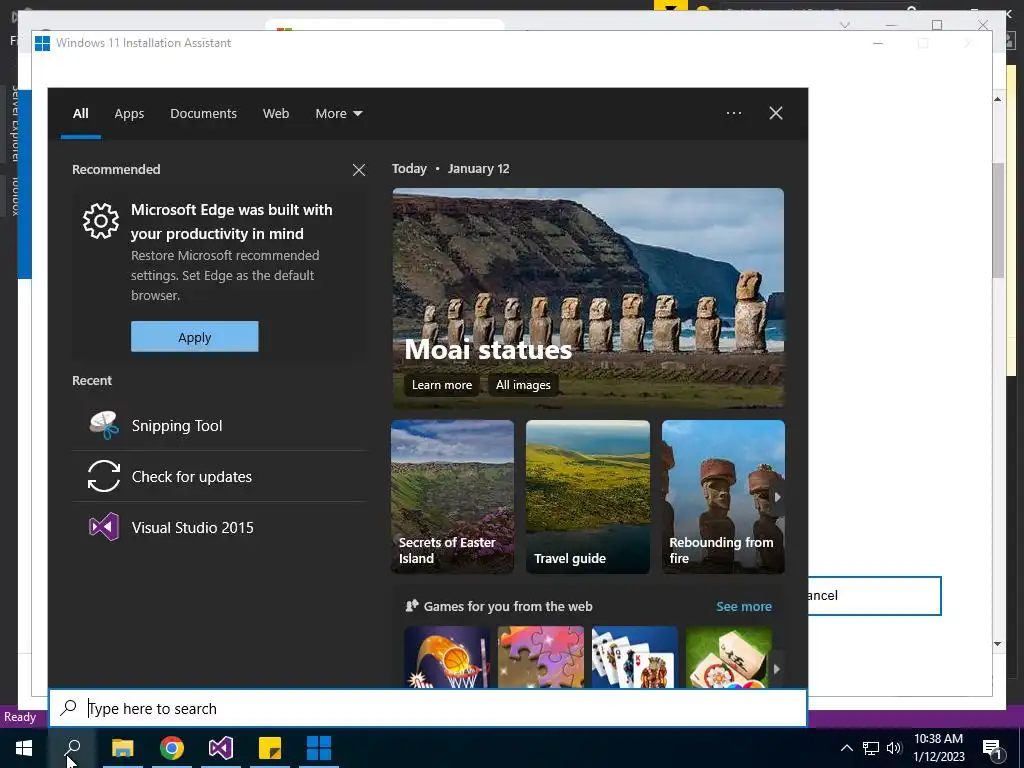Open Snipping Tool from recent list
Image resolution: width=1024 pixels, height=768 pixels.
(x=219, y=426)
